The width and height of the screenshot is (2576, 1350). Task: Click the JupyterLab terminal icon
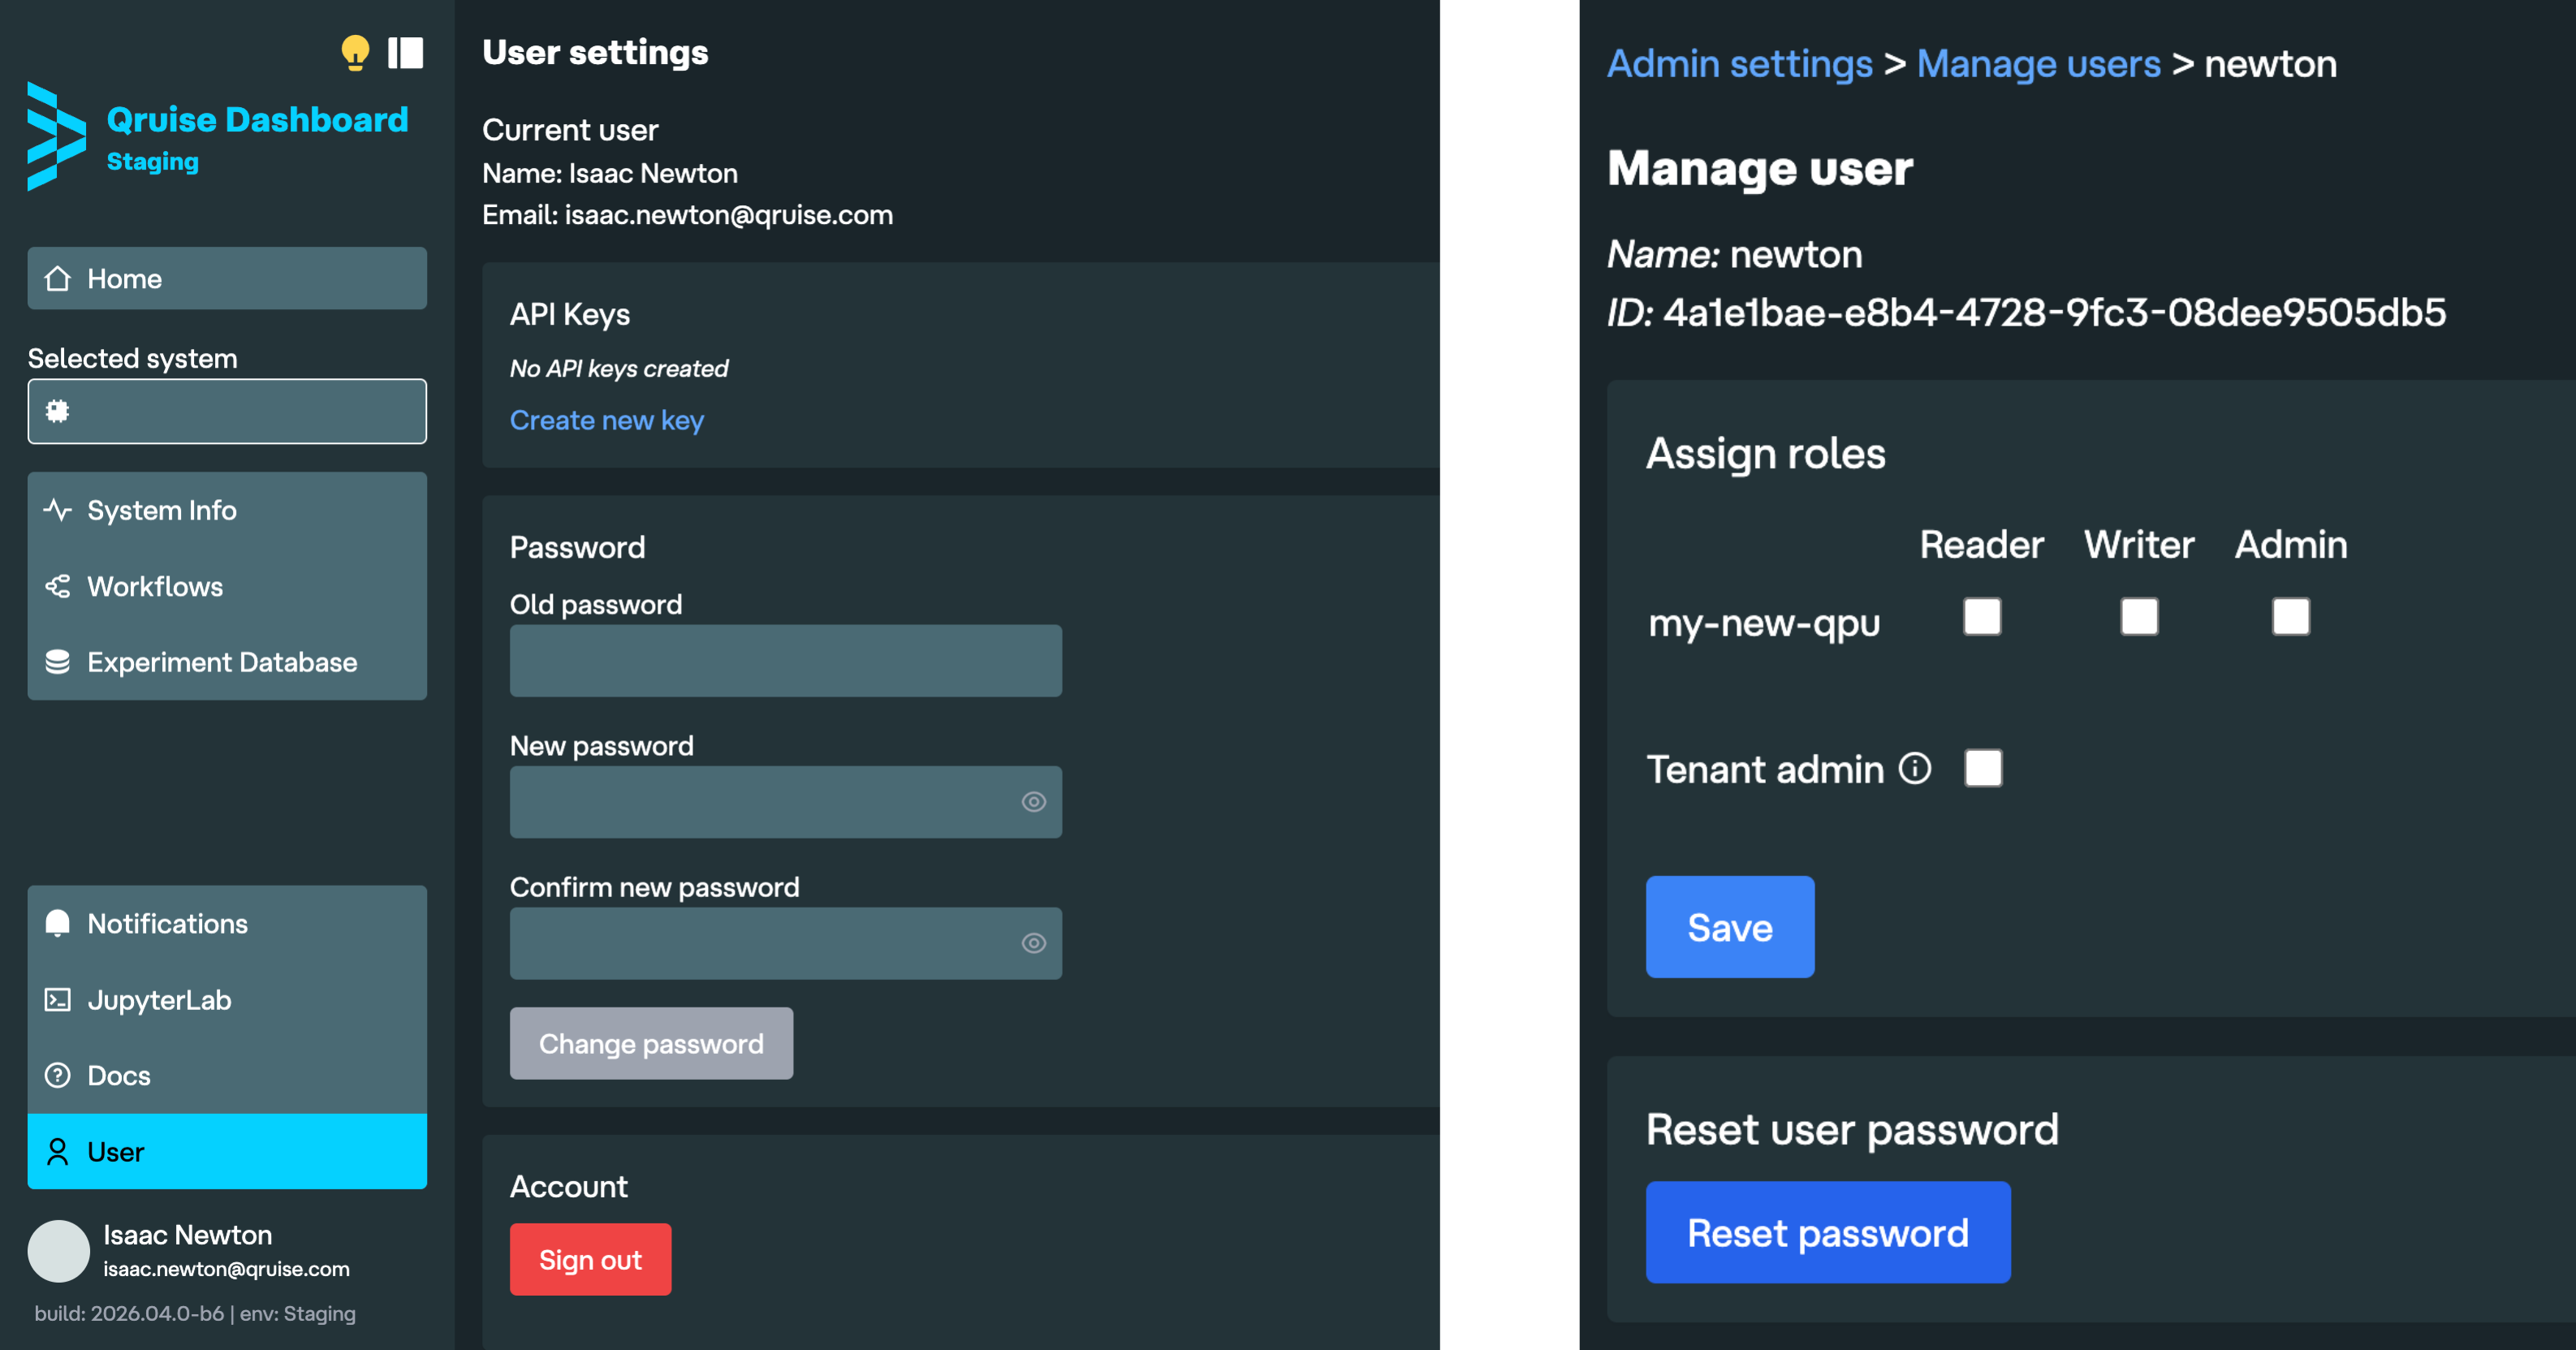[58, 999]
